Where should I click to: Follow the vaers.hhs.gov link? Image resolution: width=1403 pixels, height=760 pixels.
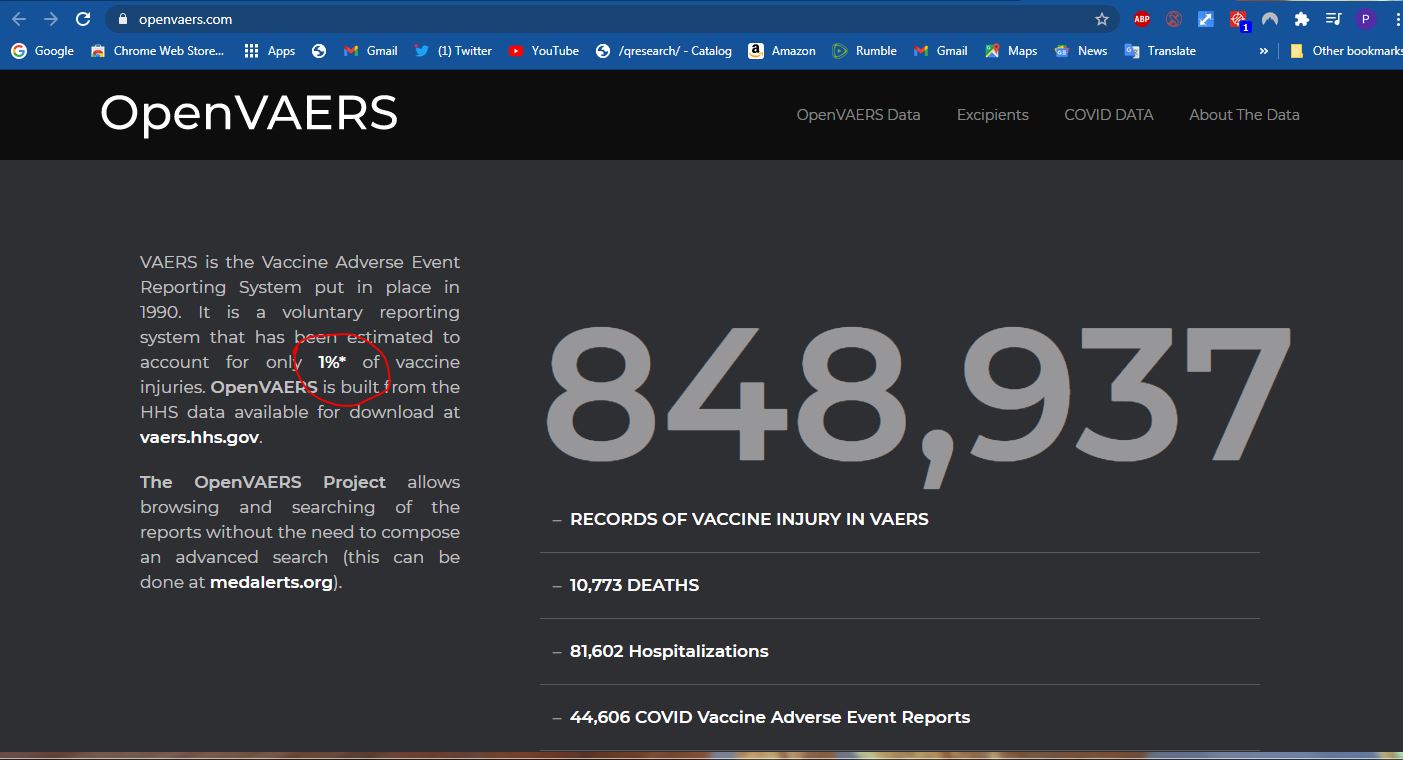199,437
